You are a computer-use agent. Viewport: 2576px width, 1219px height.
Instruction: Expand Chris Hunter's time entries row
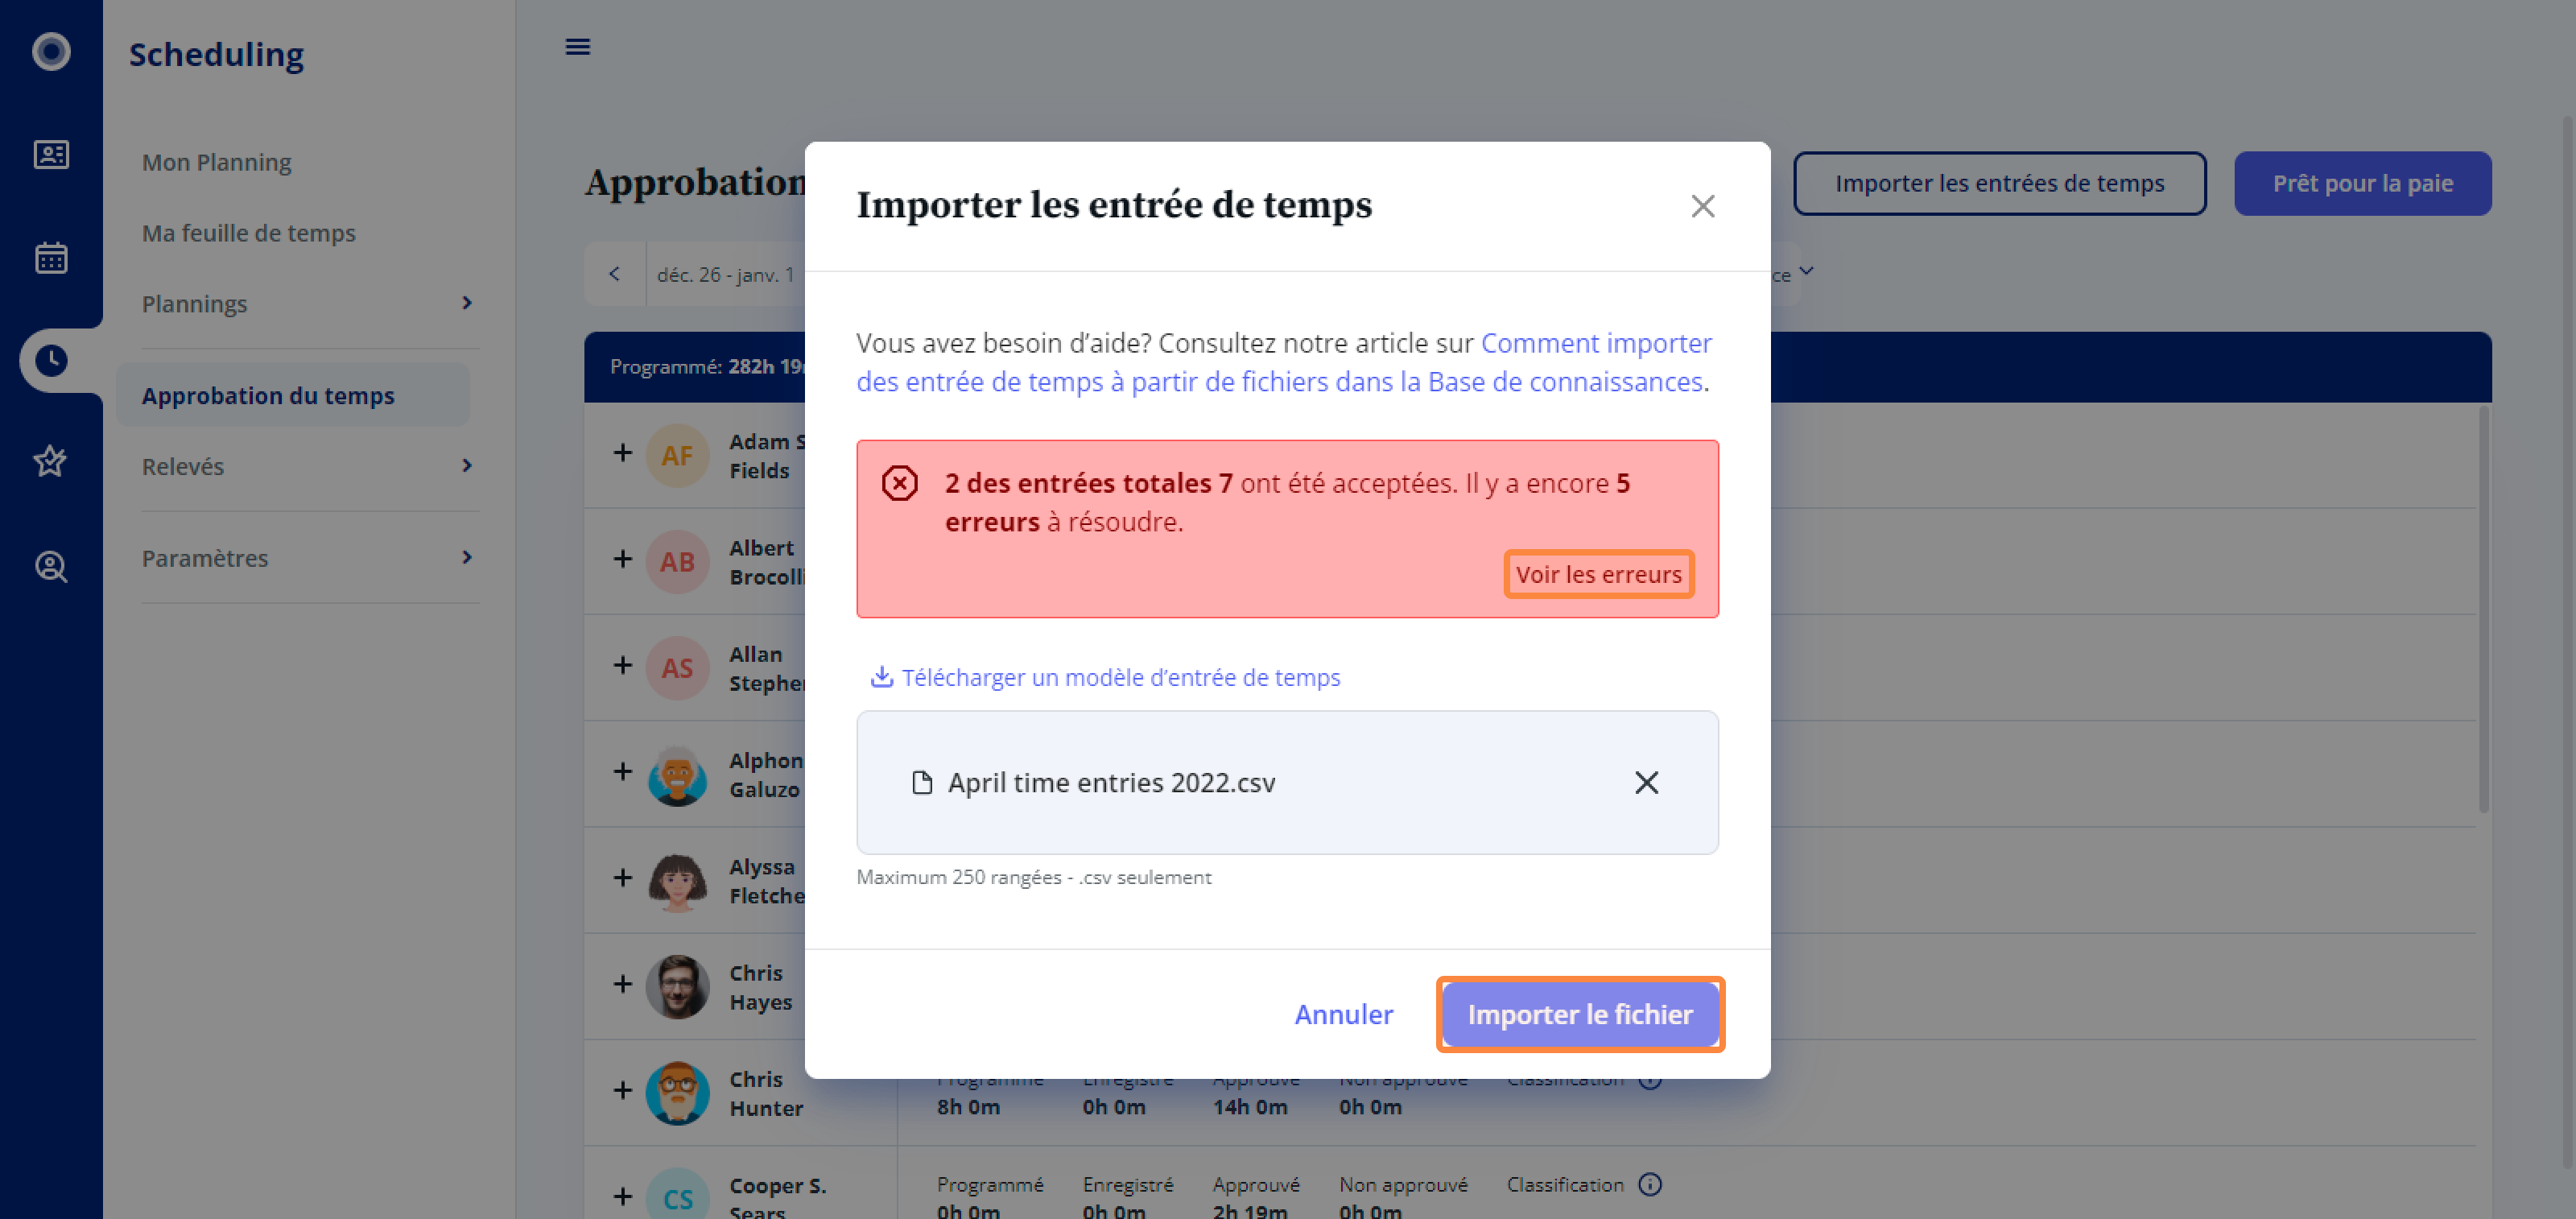pyautogui.click(x=622, y=1090)
